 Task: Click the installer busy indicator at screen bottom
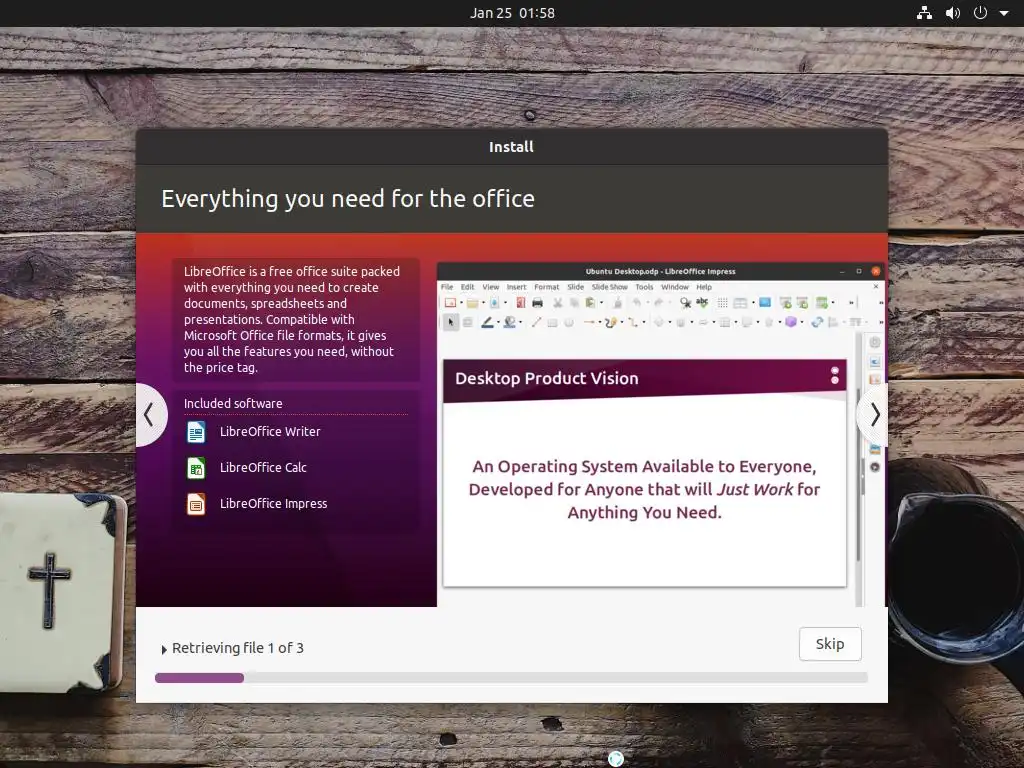[615, 758]
